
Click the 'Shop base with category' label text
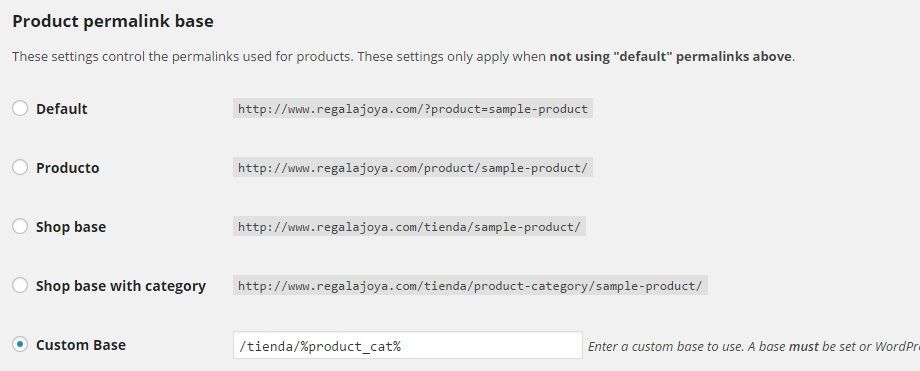pyautogui.click(x=121, y=286)
